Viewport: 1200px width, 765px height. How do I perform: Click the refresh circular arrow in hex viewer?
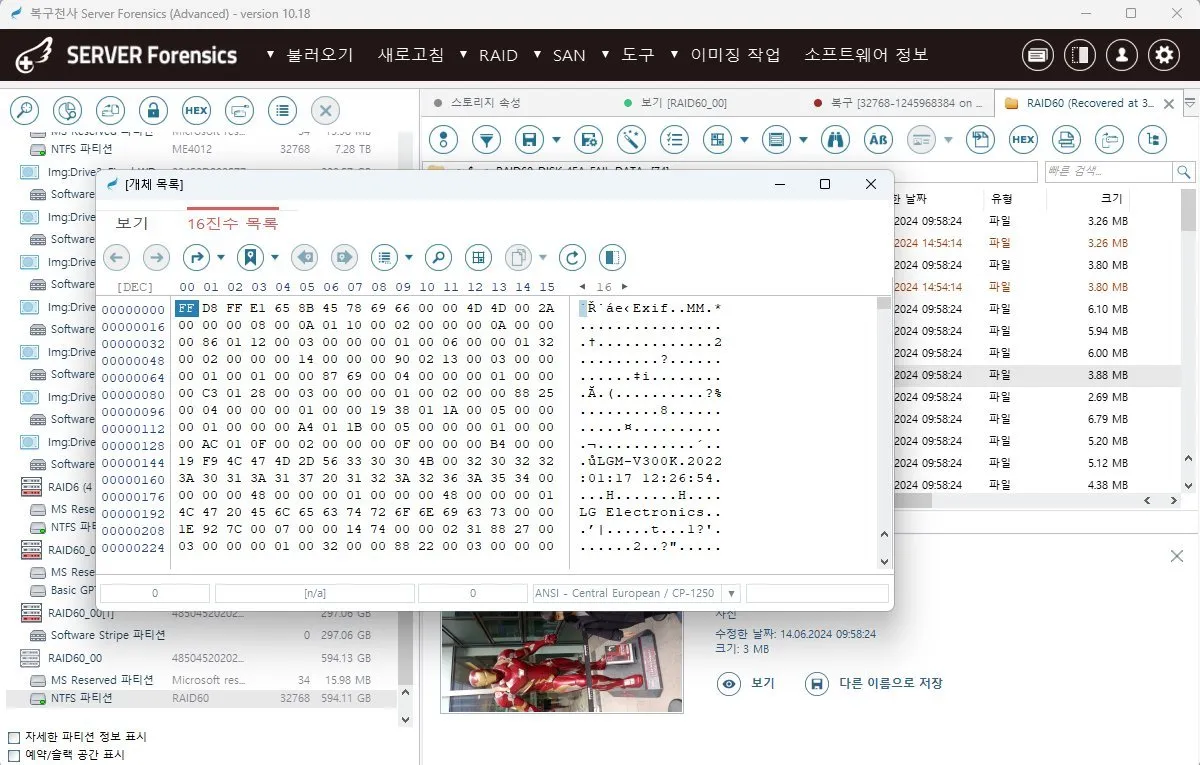click(x=572, y=257)
